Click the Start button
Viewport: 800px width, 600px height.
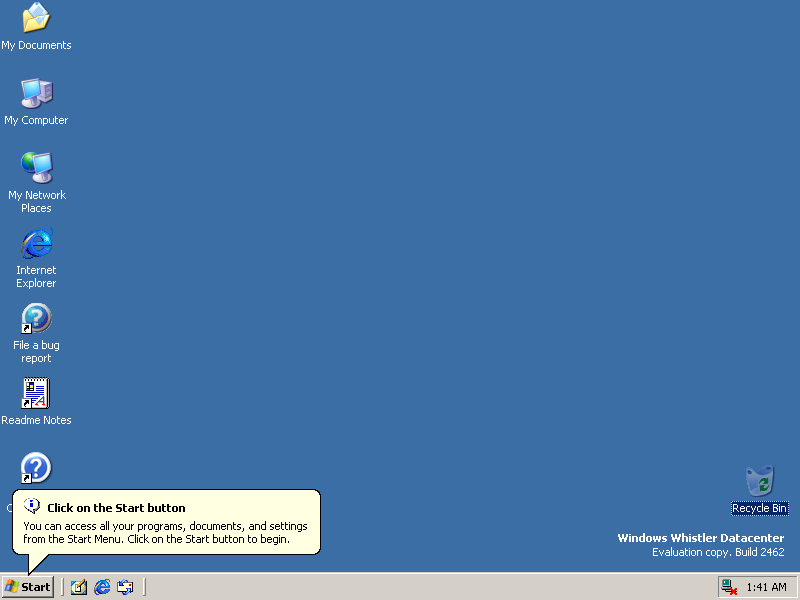point(27,587)
